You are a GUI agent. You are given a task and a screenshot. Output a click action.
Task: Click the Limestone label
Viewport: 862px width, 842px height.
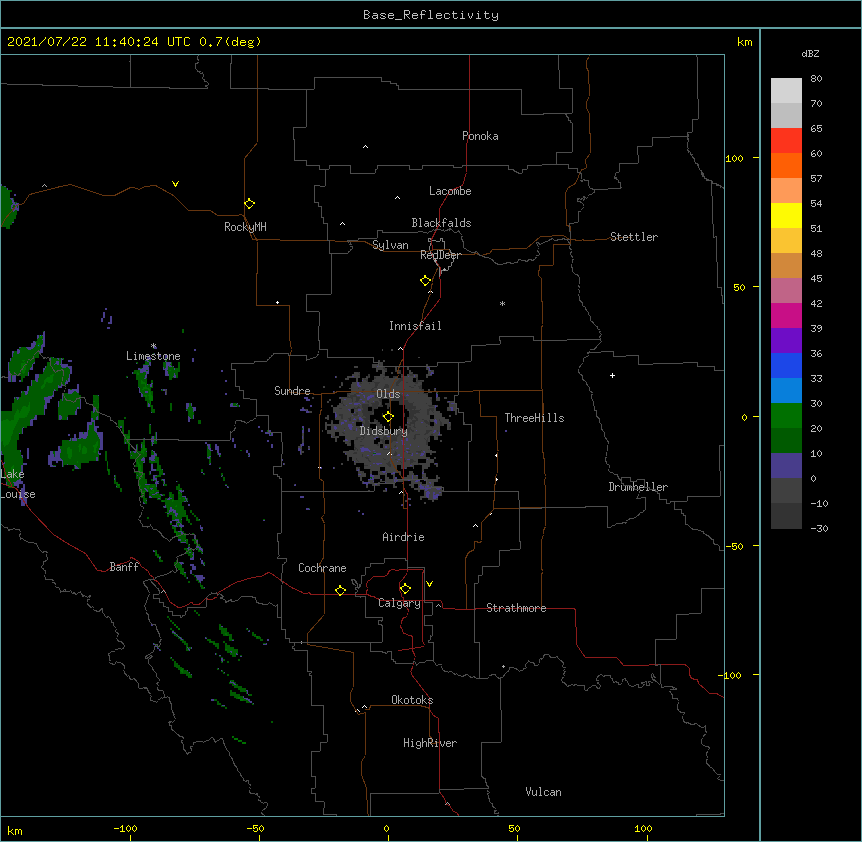[153, 356]
